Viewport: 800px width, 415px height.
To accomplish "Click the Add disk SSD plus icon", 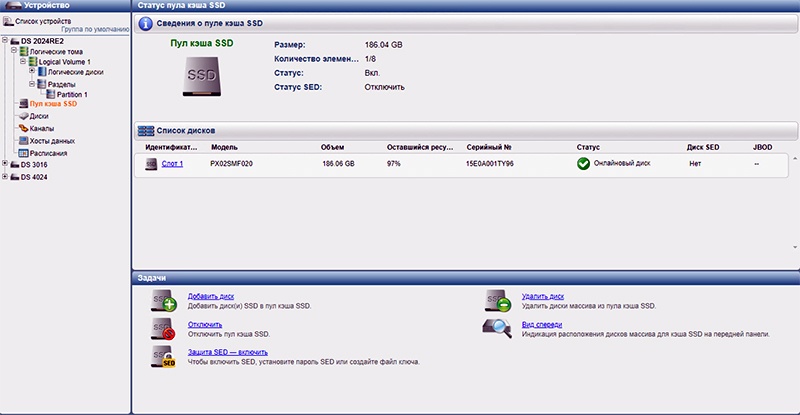I will click(x=164, y=301).
